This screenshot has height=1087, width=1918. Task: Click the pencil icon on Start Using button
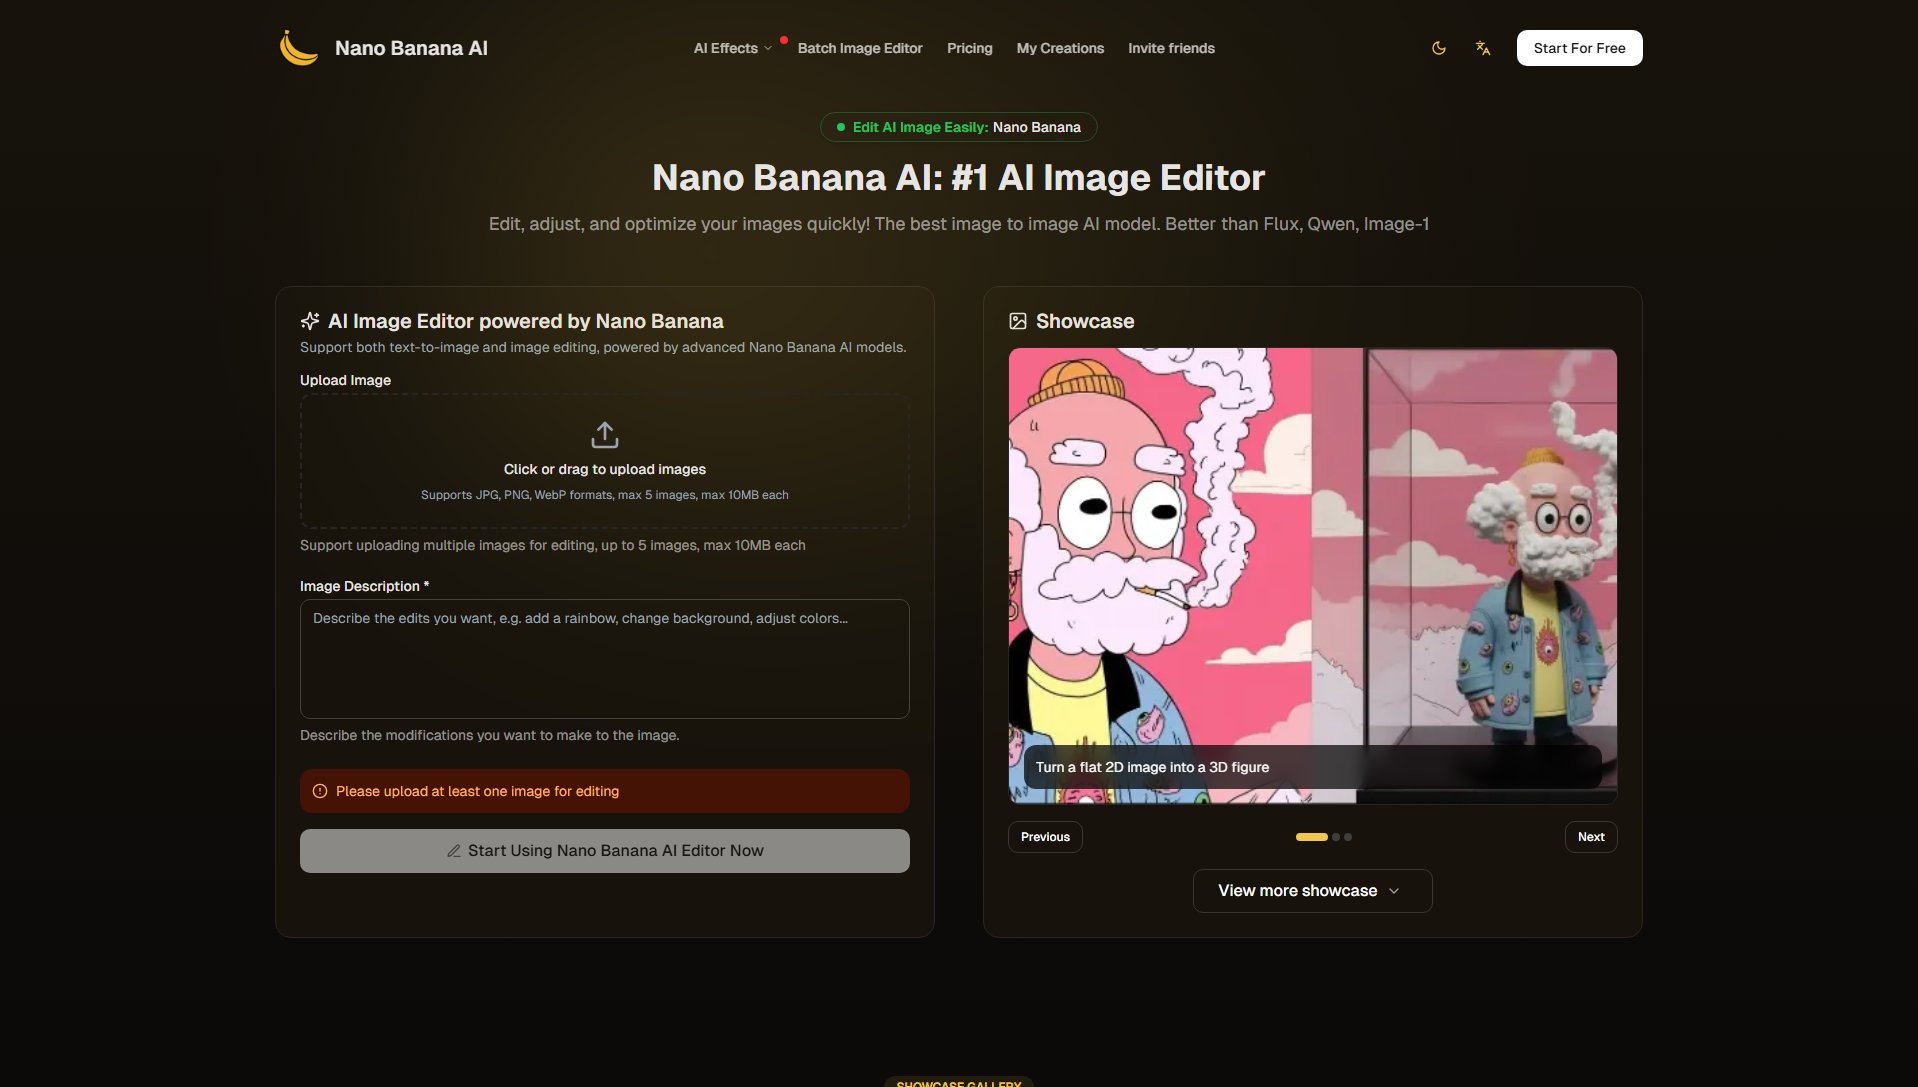click(454, 851)
